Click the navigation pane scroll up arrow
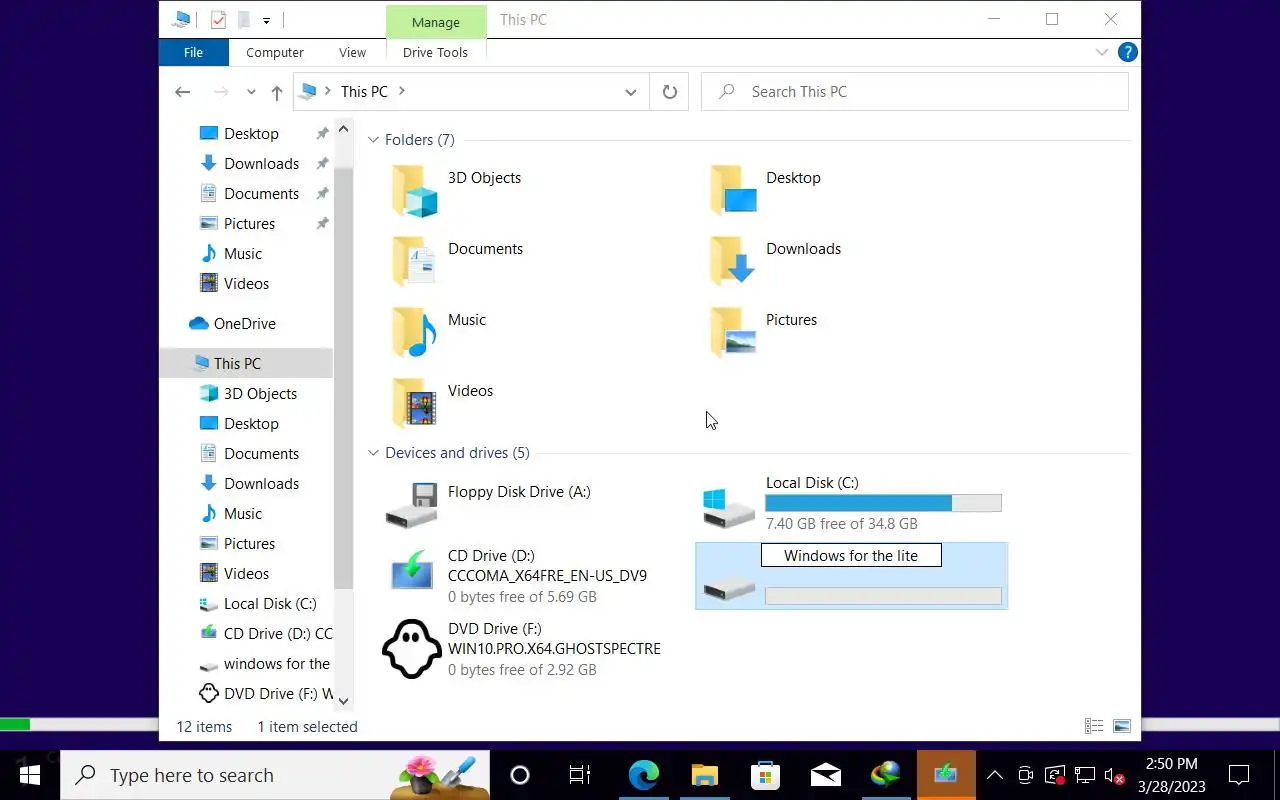1280x800 pixels. [x=343, y=129]
